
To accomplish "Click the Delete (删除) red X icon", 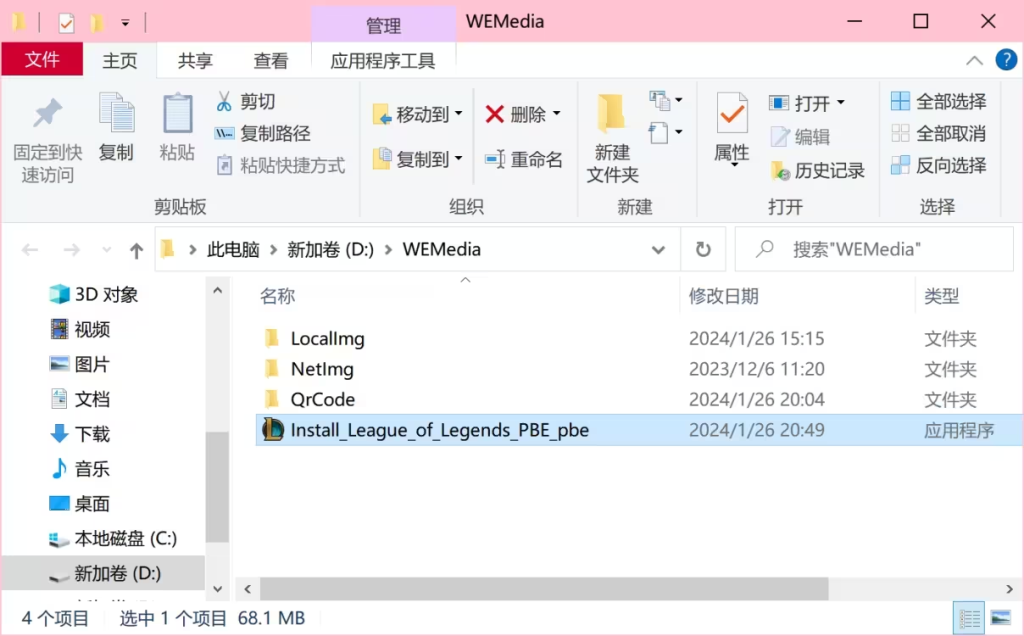I will pos(494,114).
